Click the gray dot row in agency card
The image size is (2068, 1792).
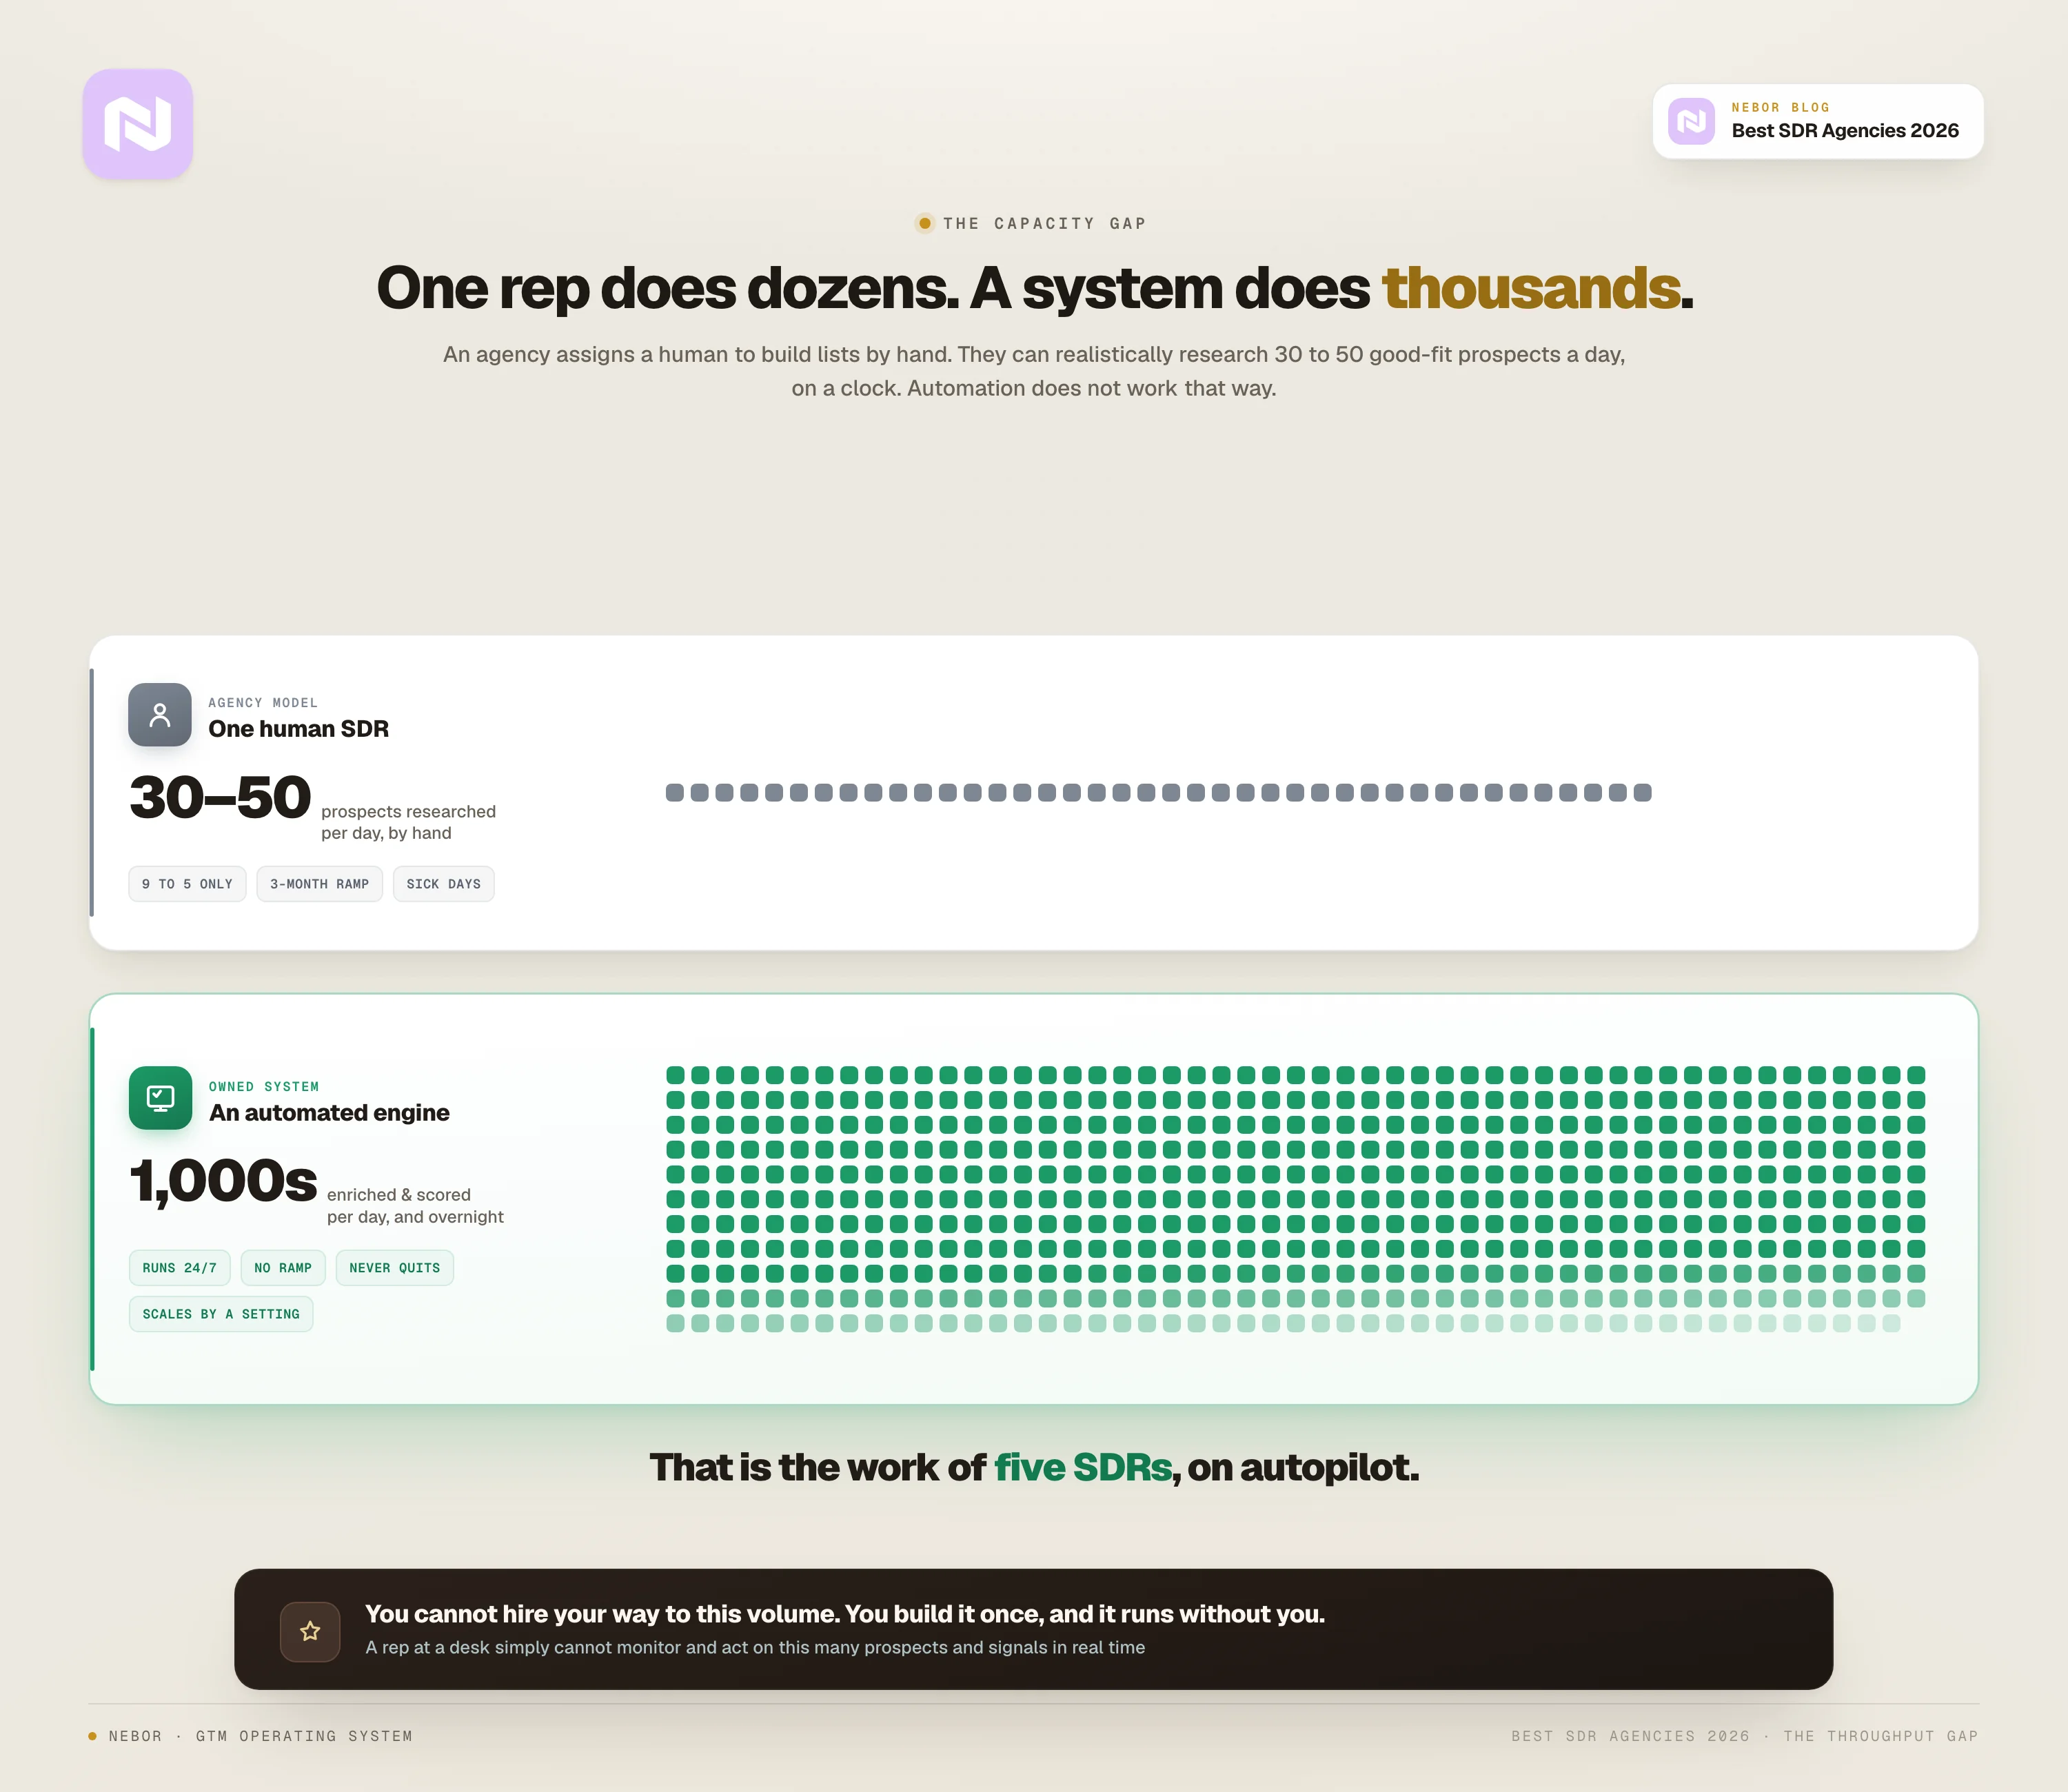tap(1158, 793)
